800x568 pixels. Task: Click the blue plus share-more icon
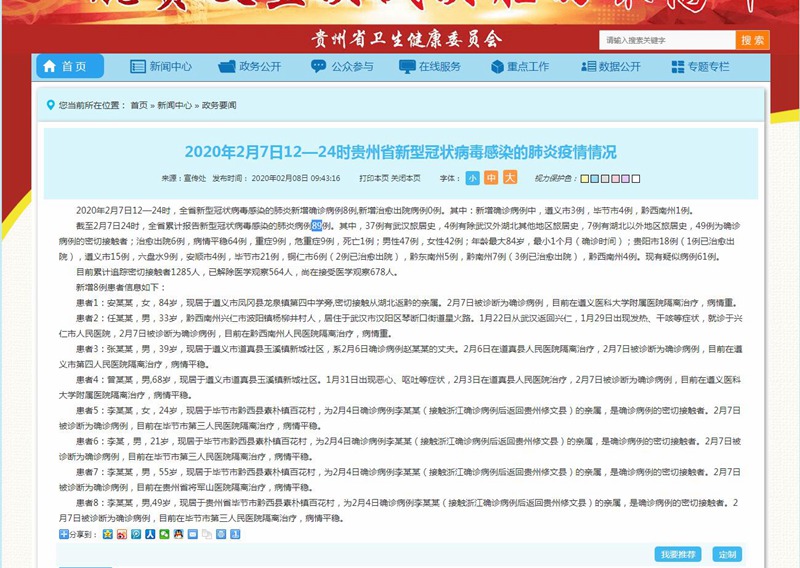63,534
